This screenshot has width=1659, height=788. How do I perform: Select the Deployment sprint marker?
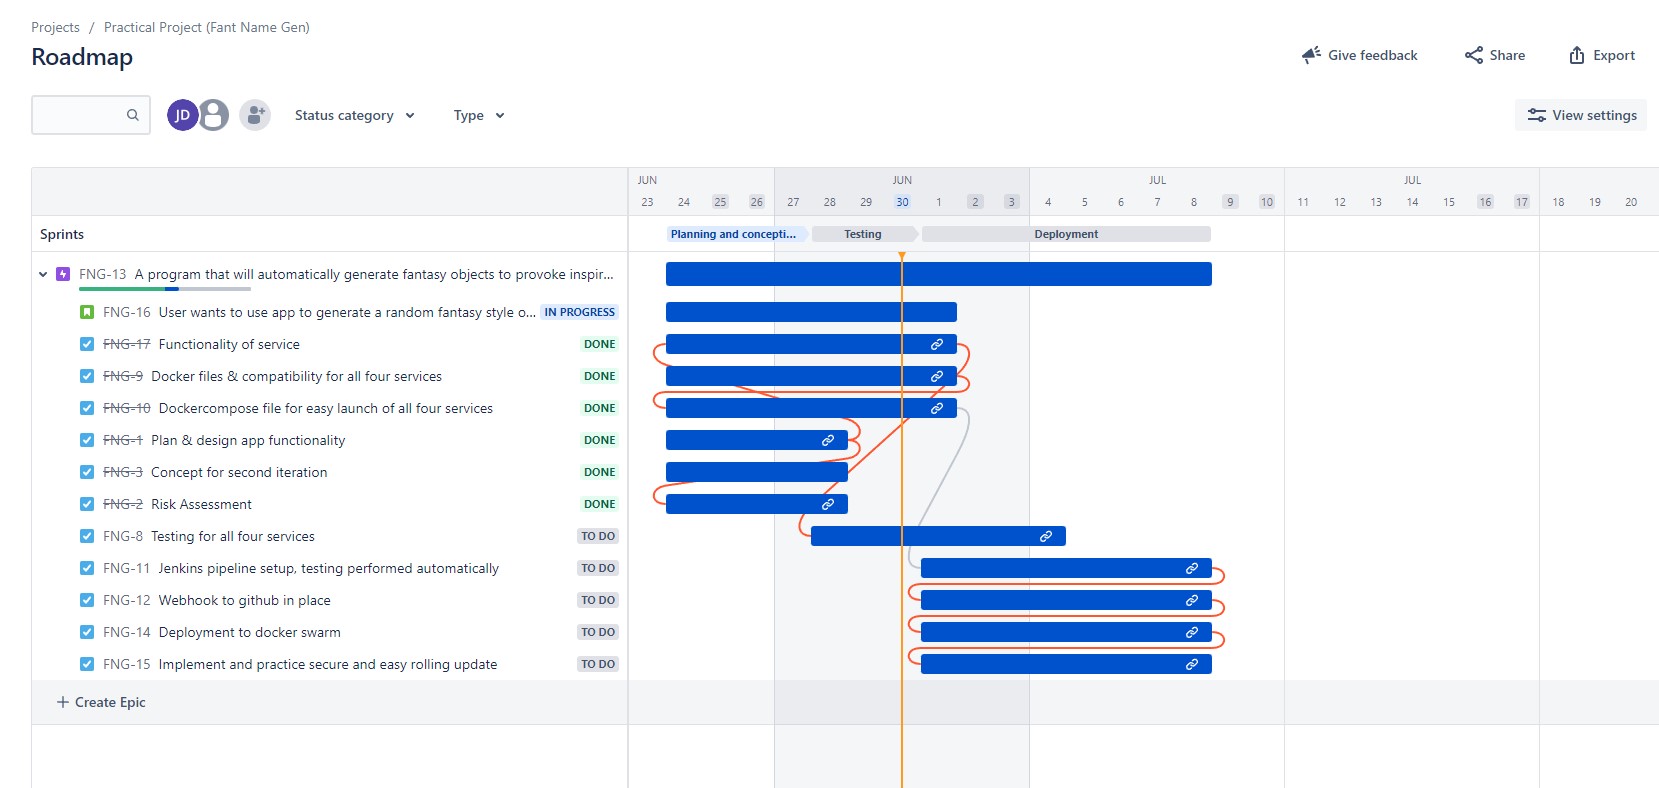pyautogui.click(x=1066, y=234)
